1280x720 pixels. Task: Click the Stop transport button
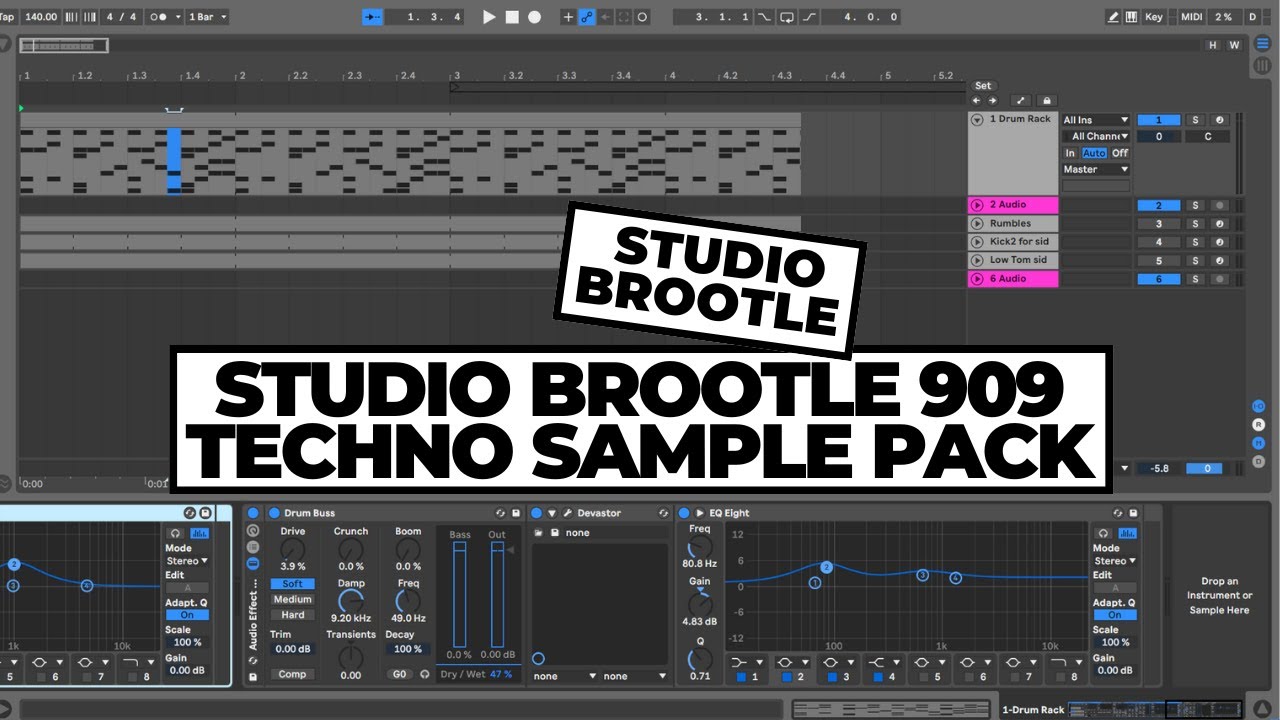[x=512, y=17]
